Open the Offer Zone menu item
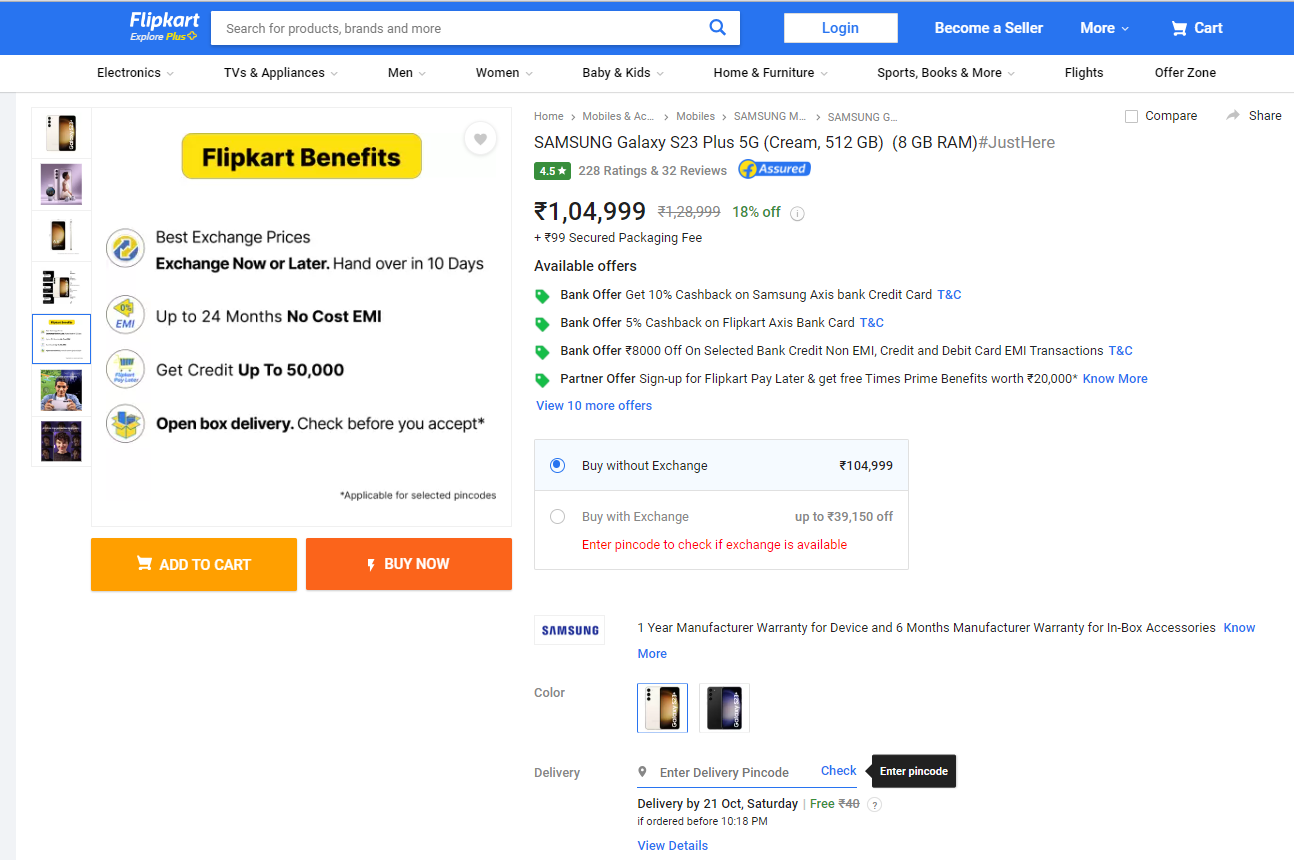Viewport: 1294px width, 860px height. click(1185, 73)
